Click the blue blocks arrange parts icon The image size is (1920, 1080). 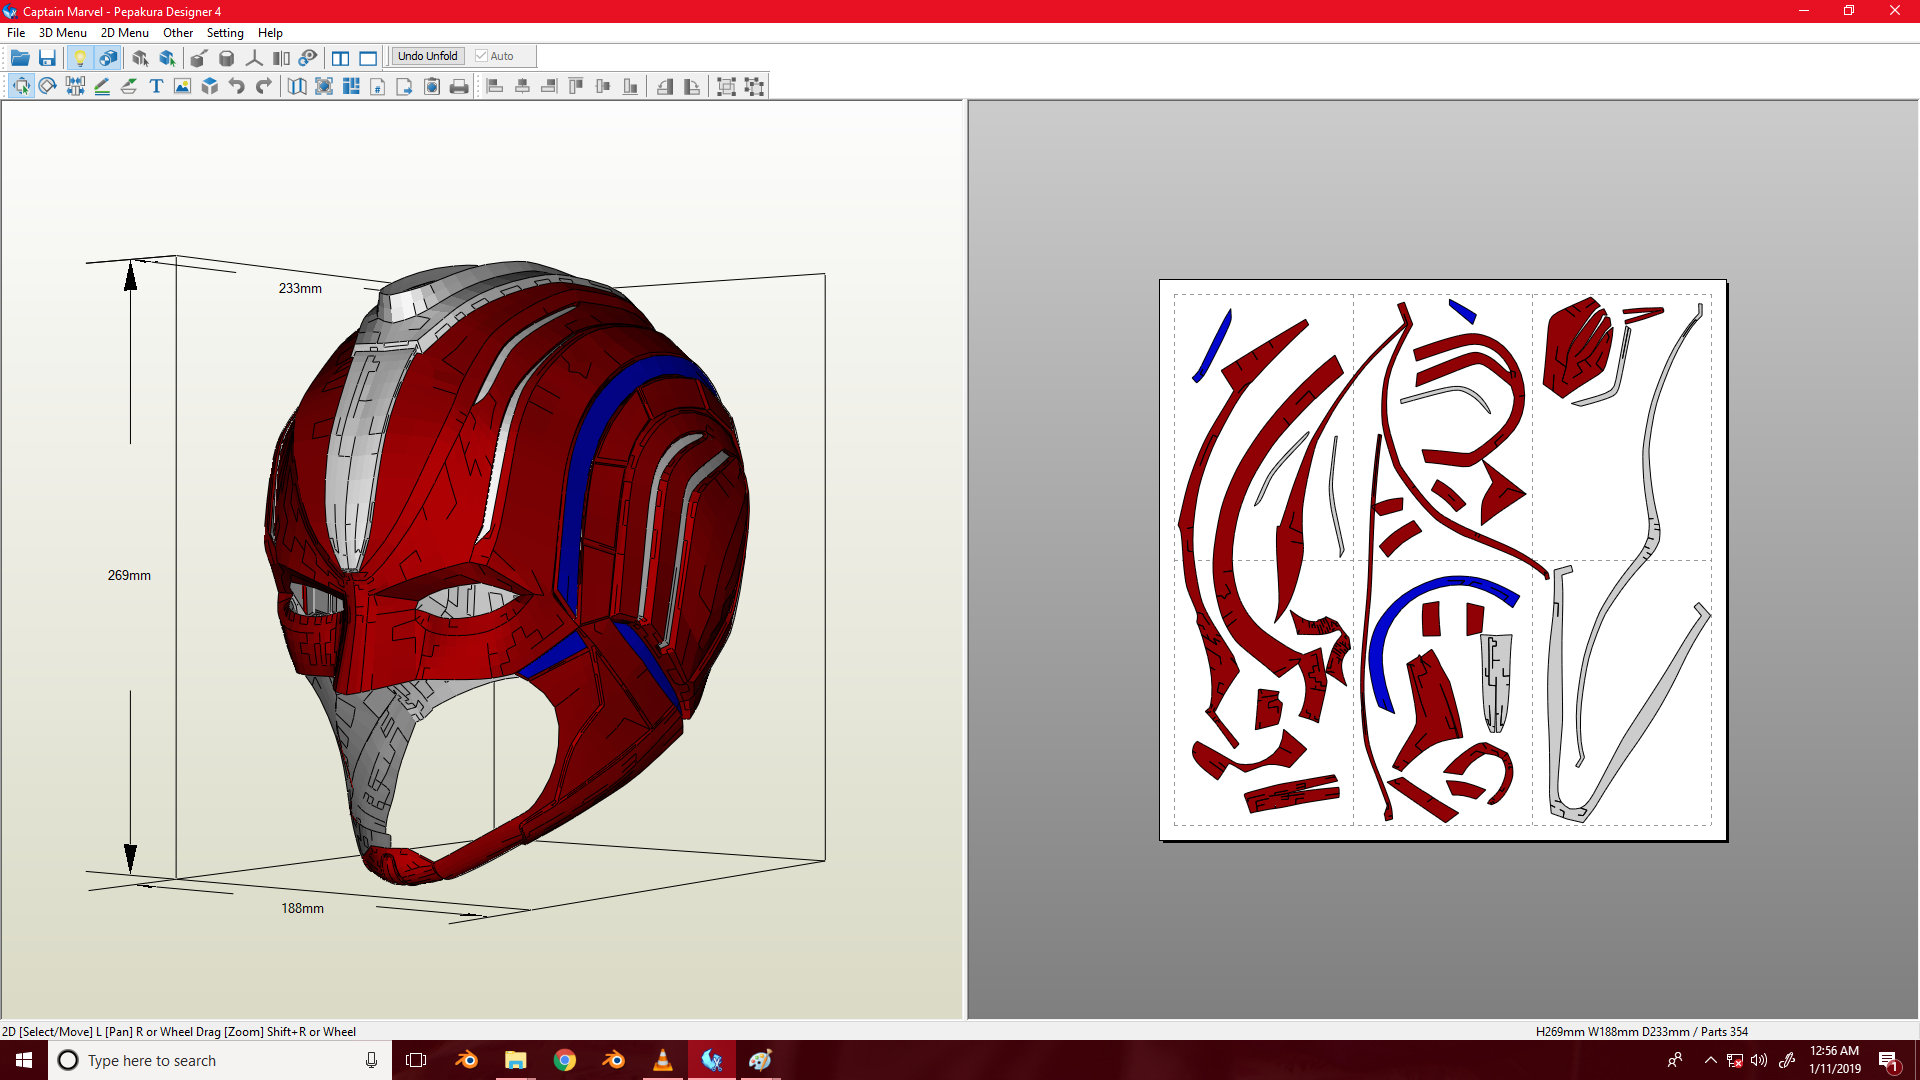[351, 86]
